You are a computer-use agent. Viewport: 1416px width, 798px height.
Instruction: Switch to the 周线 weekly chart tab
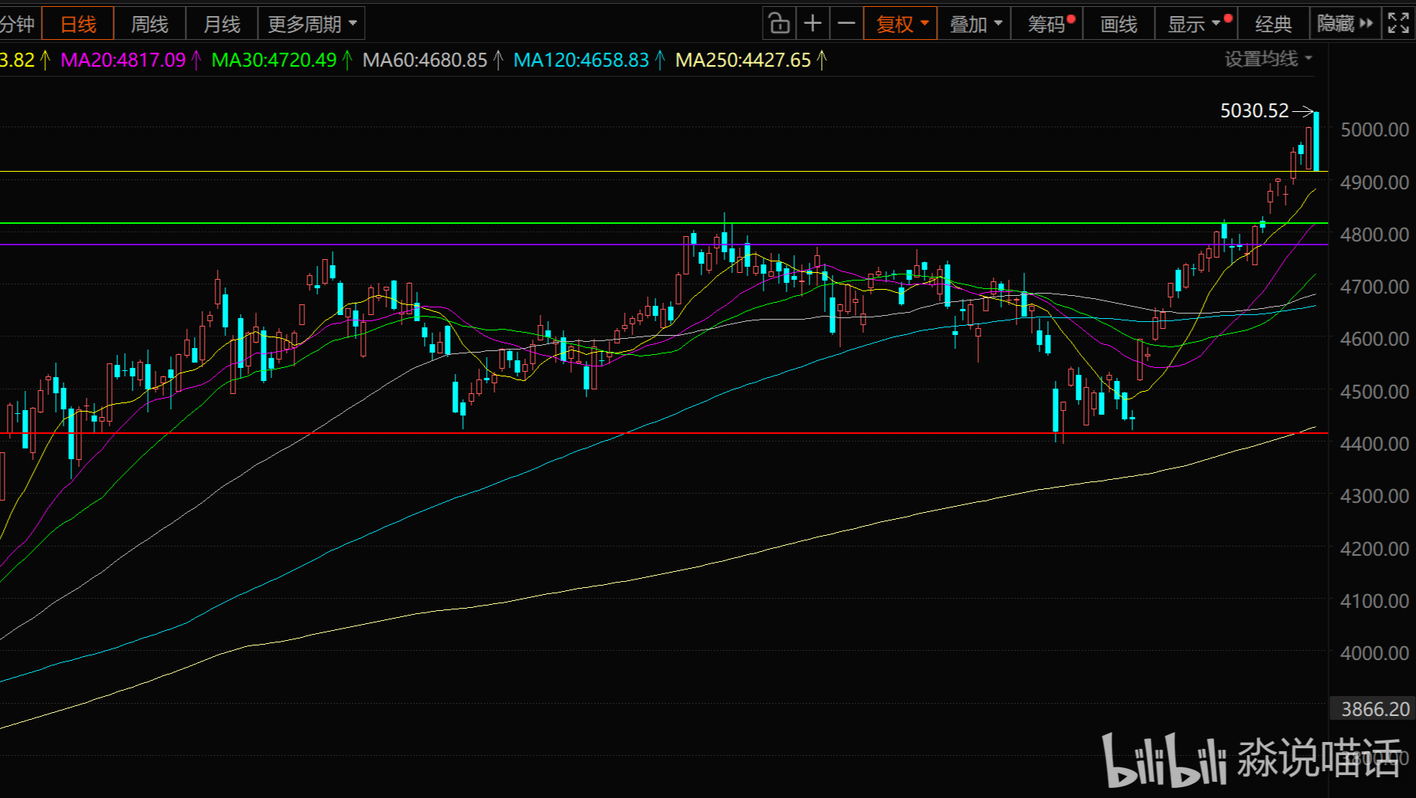click(x=150, y=24)
